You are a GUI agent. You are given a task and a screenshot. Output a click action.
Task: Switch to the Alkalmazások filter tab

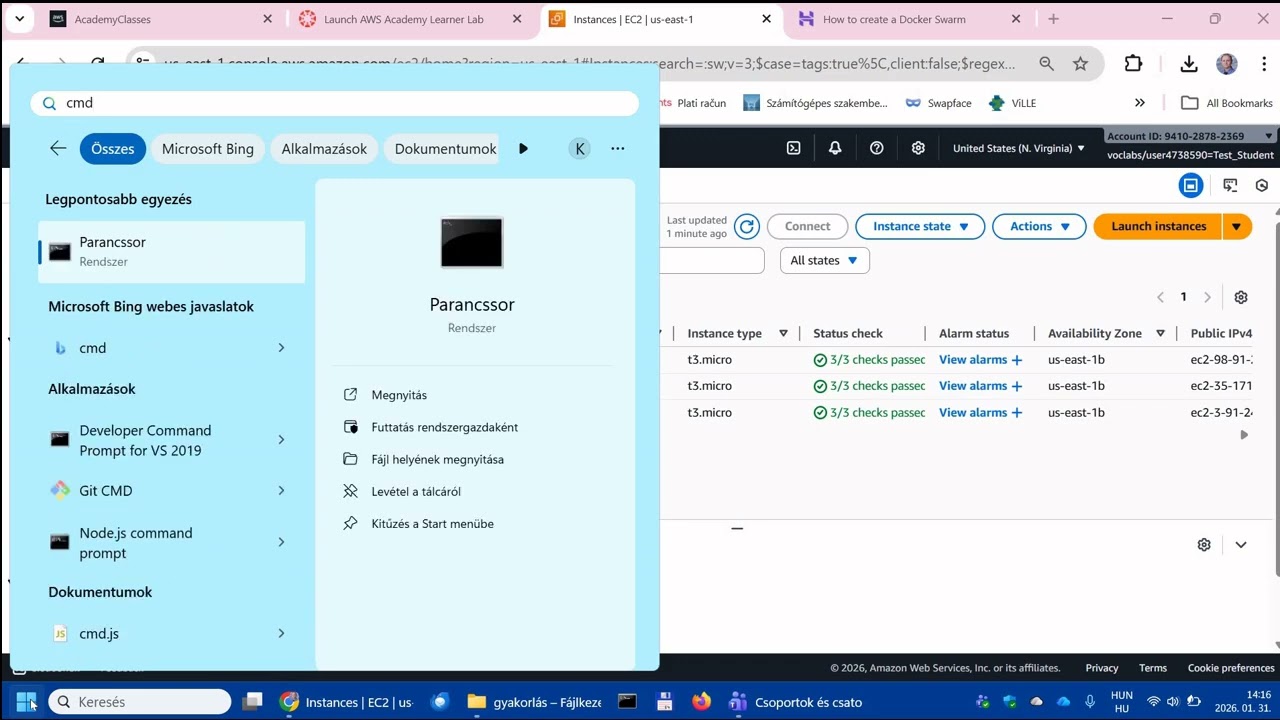[x=324, y=149]
